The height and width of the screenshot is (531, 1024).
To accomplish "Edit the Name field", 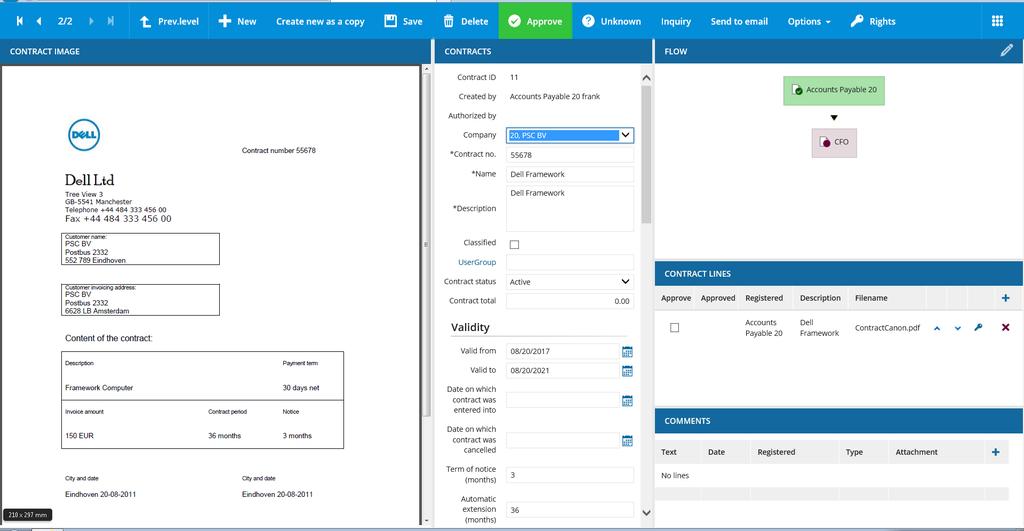I will [569, 174].
